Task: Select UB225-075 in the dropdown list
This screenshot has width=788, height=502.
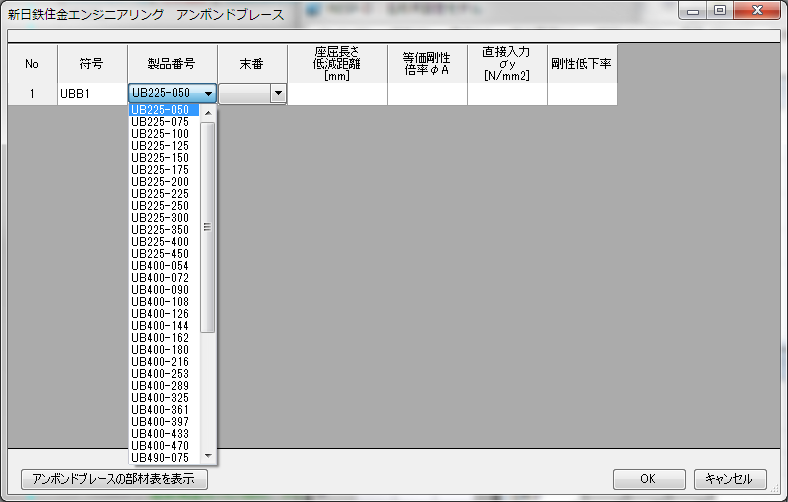Action: (164, 122)
